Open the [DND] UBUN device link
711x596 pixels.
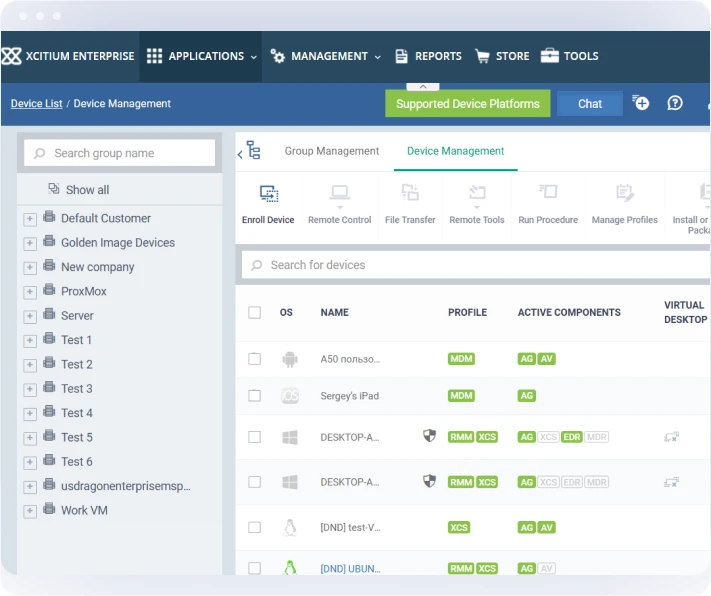[350, 569]
